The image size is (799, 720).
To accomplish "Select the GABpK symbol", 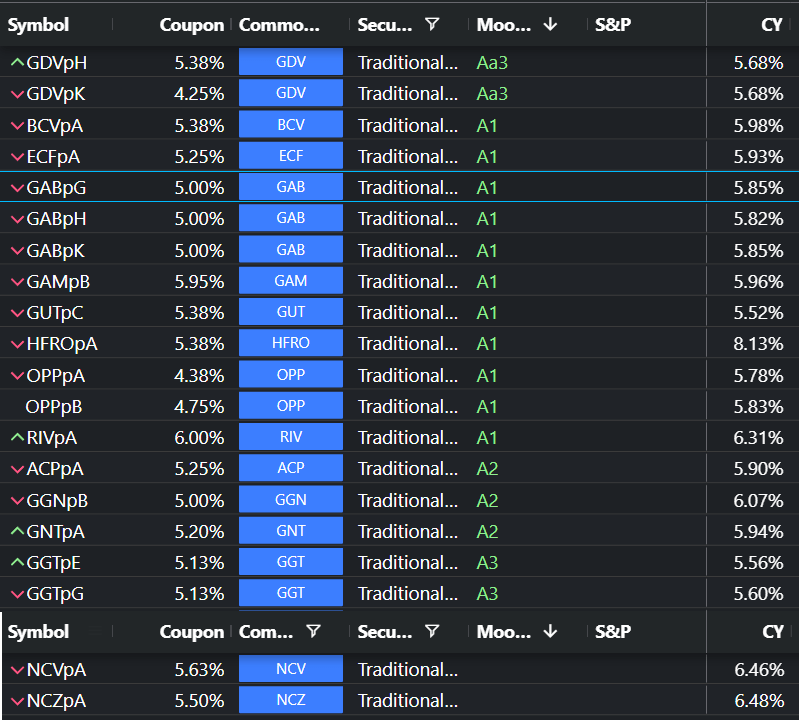I will click(56, 251).
